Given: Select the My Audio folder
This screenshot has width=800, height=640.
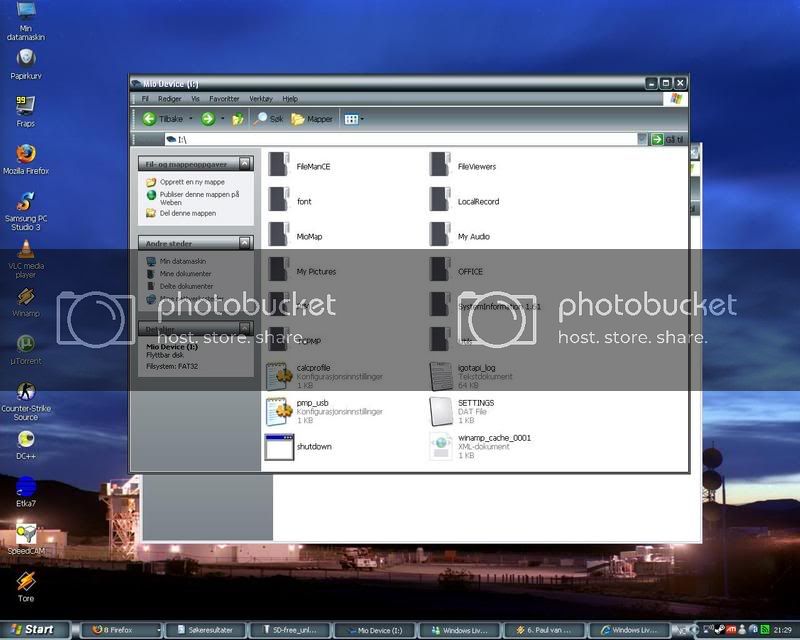Looking at the screenshot, I should click(460, 236).
